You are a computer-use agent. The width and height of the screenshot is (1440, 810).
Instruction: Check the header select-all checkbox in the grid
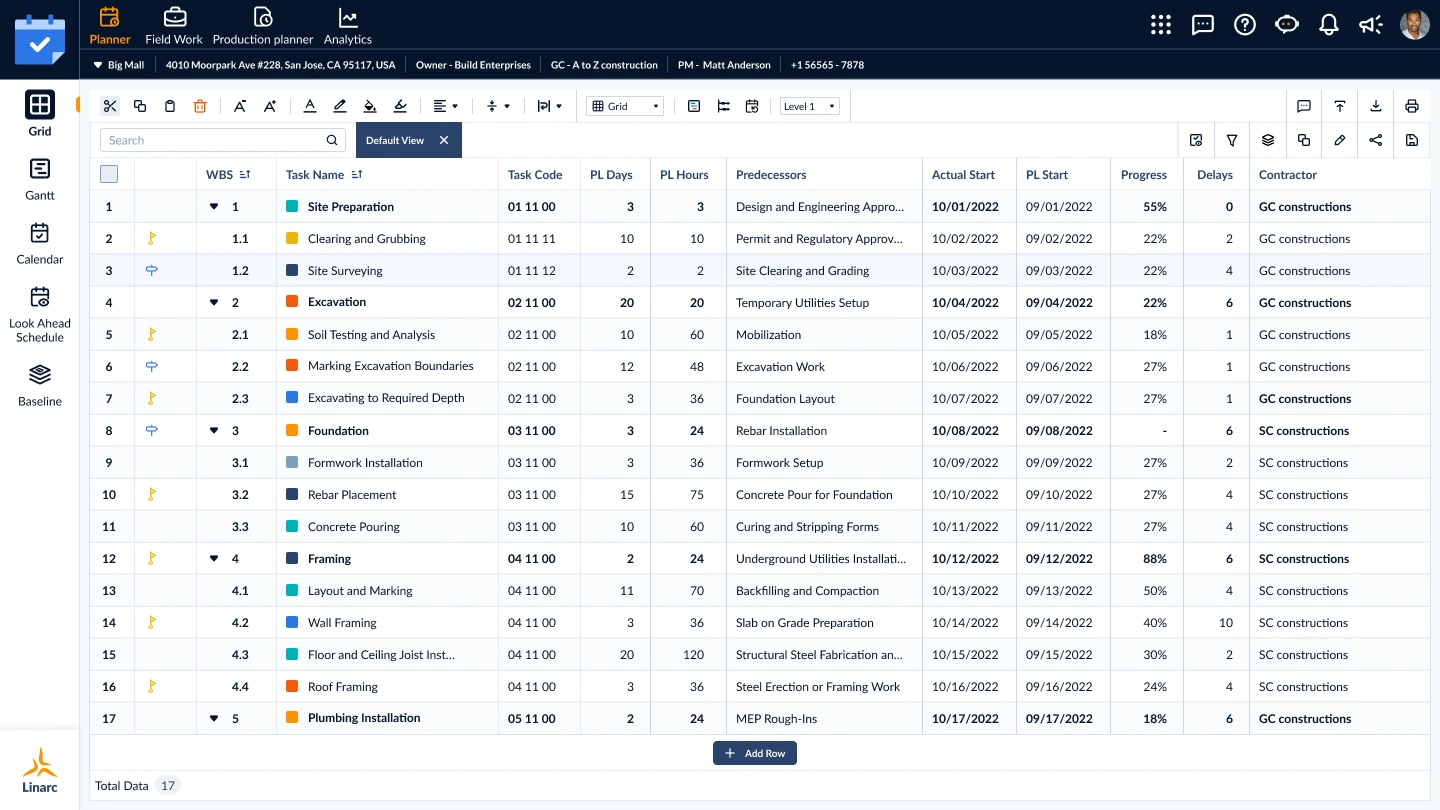(x=109, y=173)
